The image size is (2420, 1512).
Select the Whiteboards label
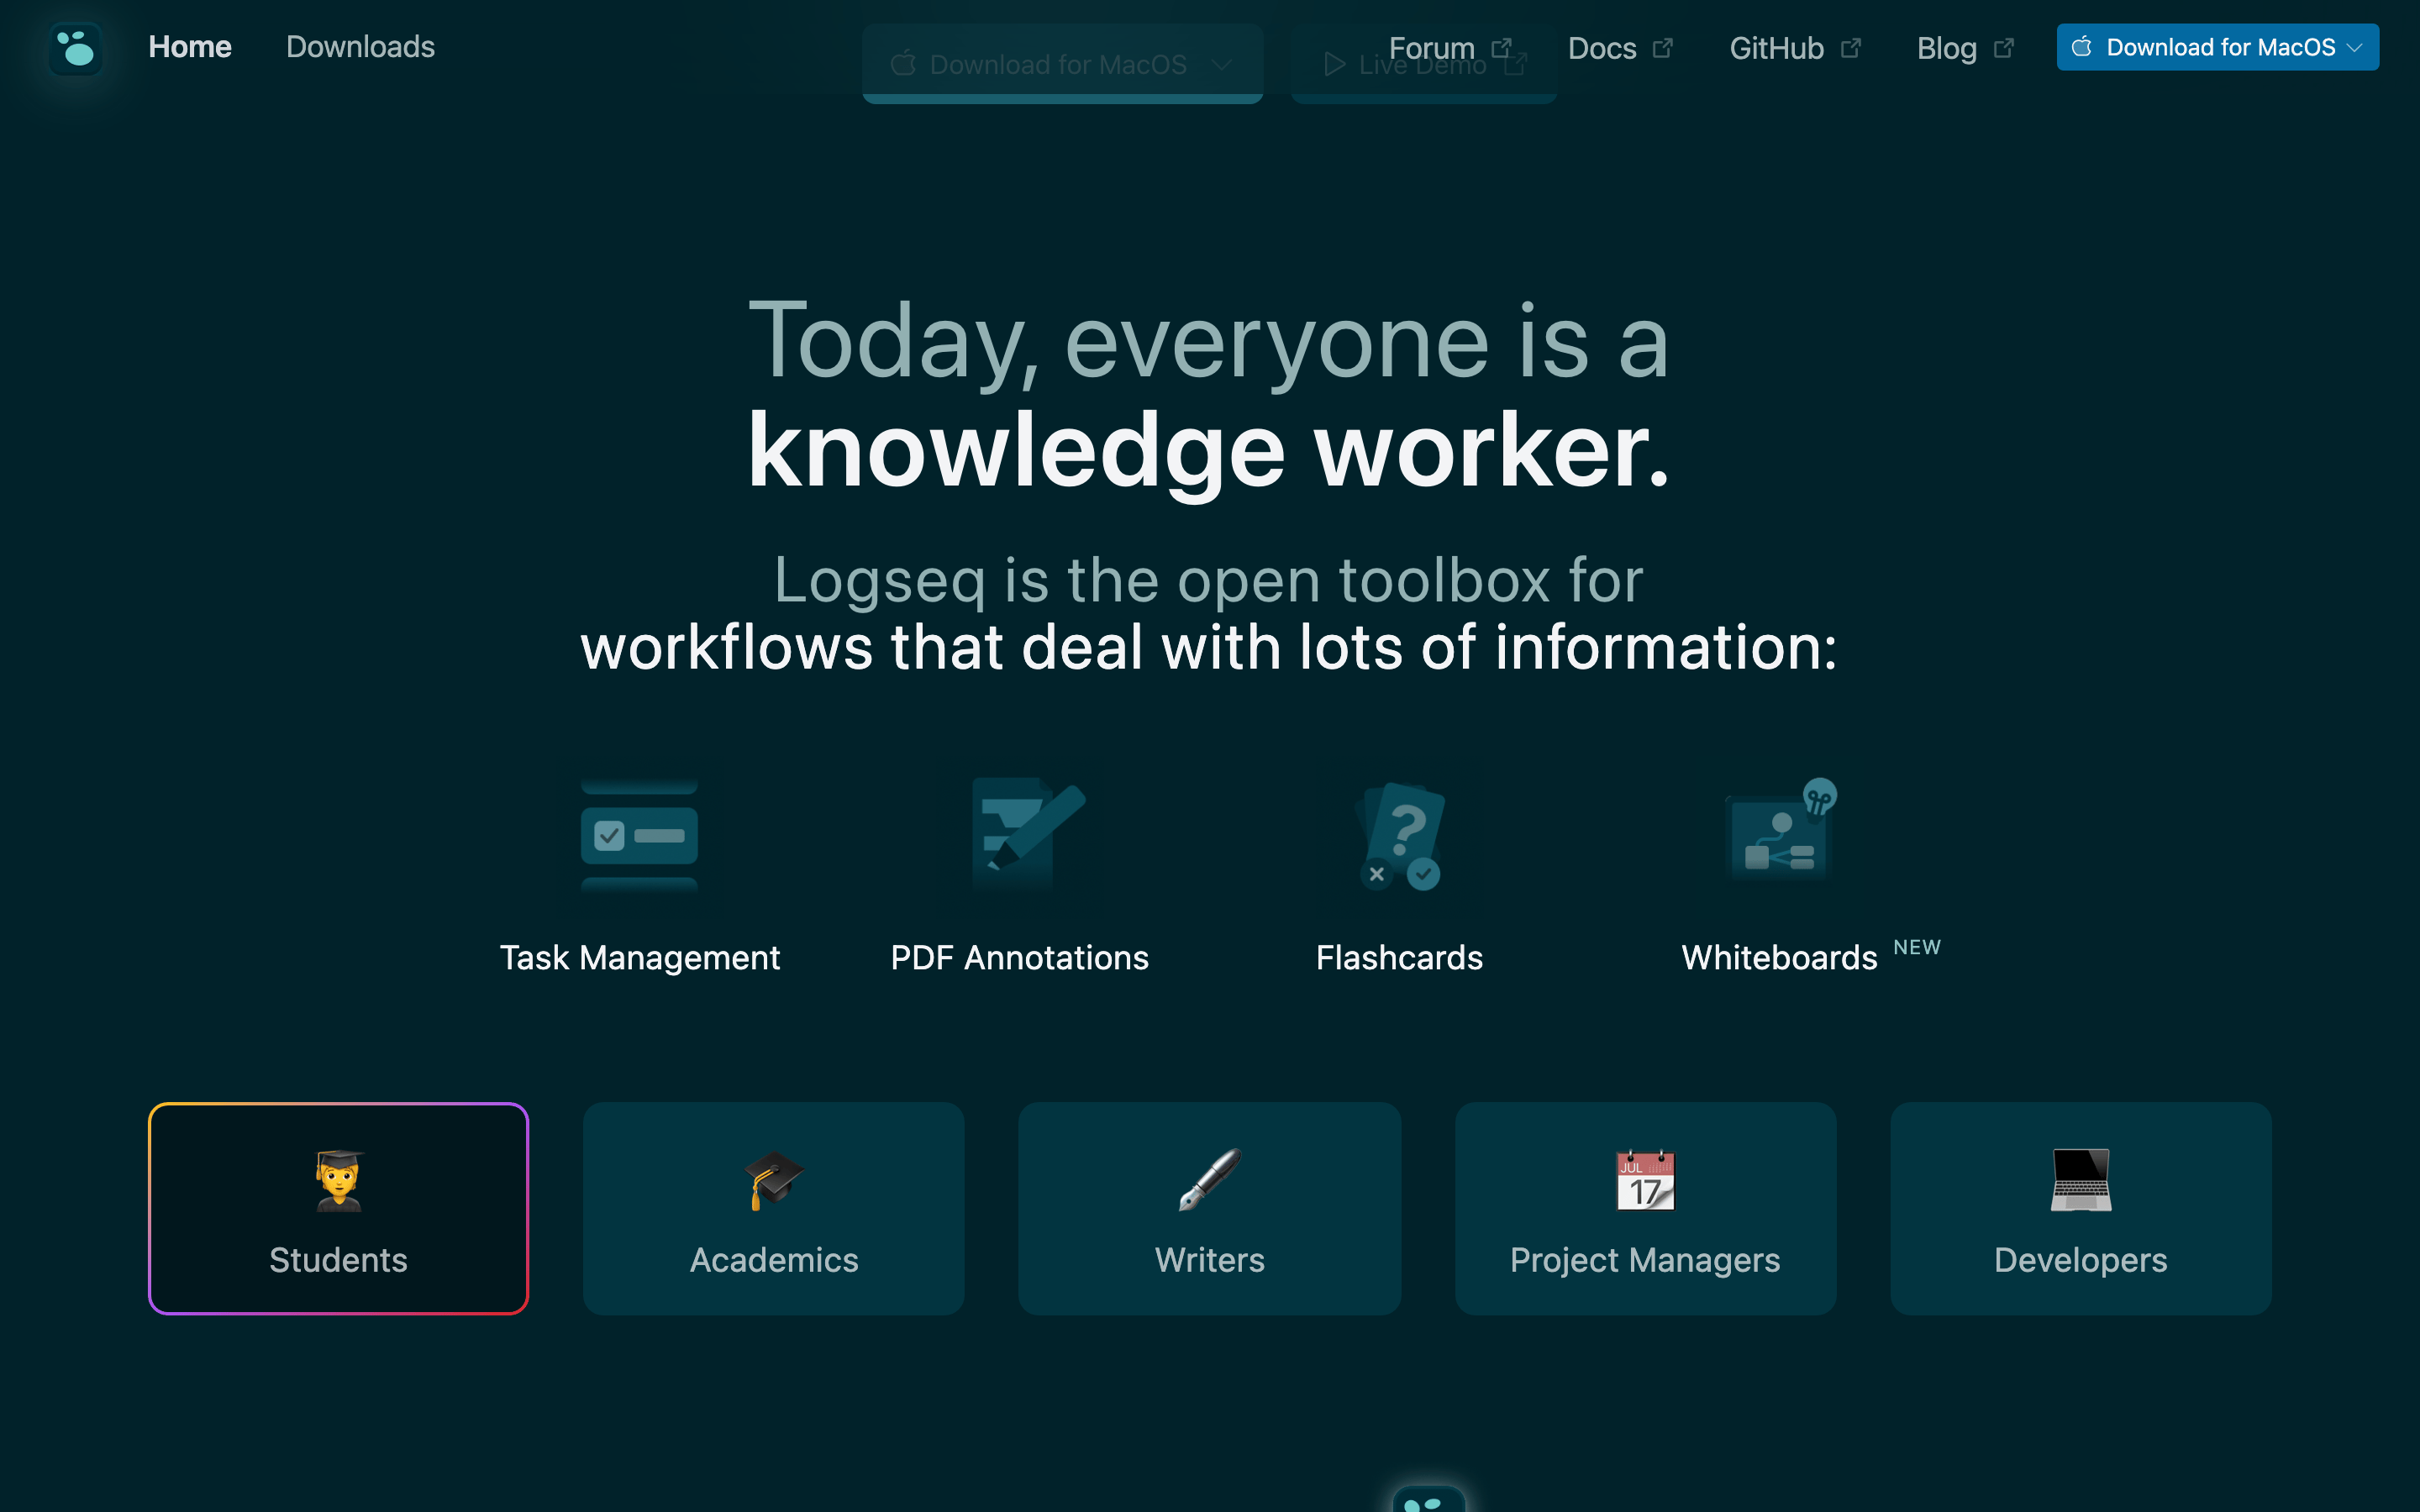click(1779, 958)
